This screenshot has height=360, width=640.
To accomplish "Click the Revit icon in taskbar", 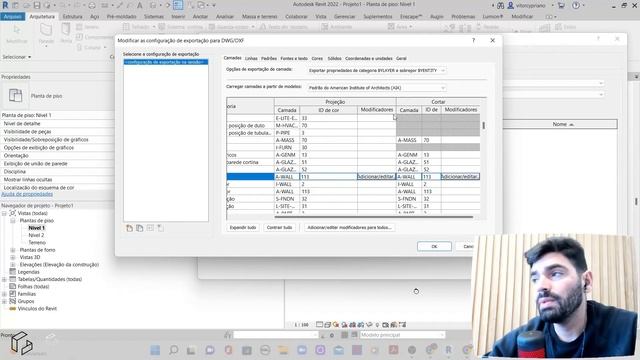I will [449, 350].
